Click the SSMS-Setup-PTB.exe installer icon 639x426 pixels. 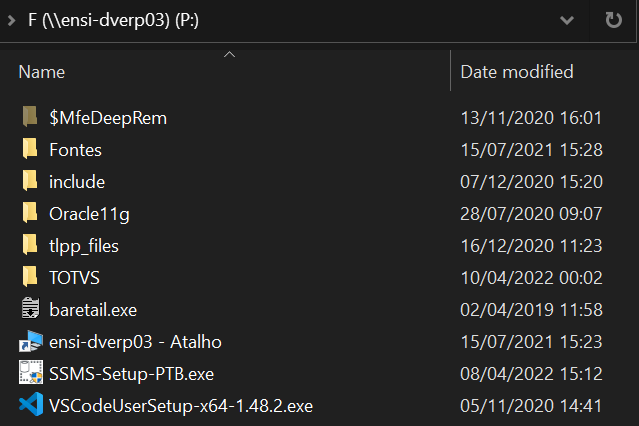coord(29,374)
